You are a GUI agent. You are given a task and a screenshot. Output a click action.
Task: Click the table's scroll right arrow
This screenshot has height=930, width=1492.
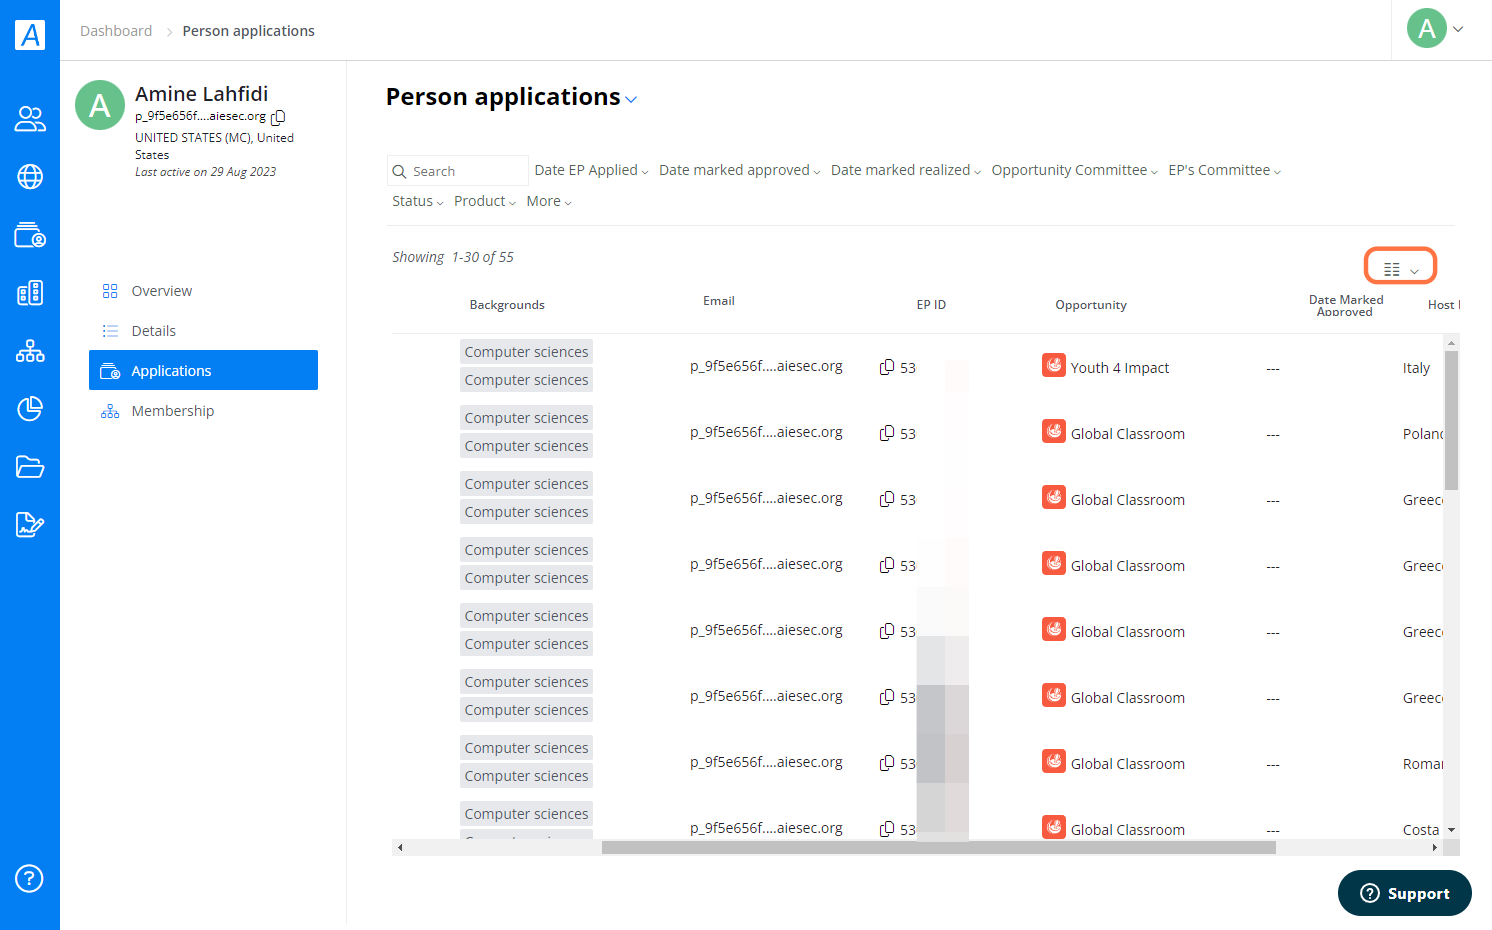(x=1434, y=848)
